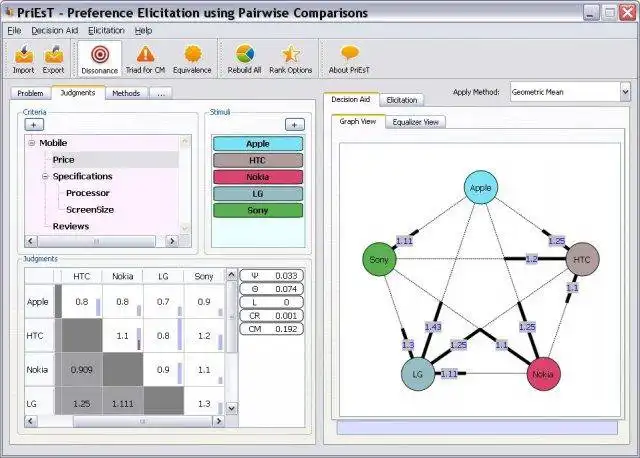Click the 1.2 edge label near HTC node

531,259
